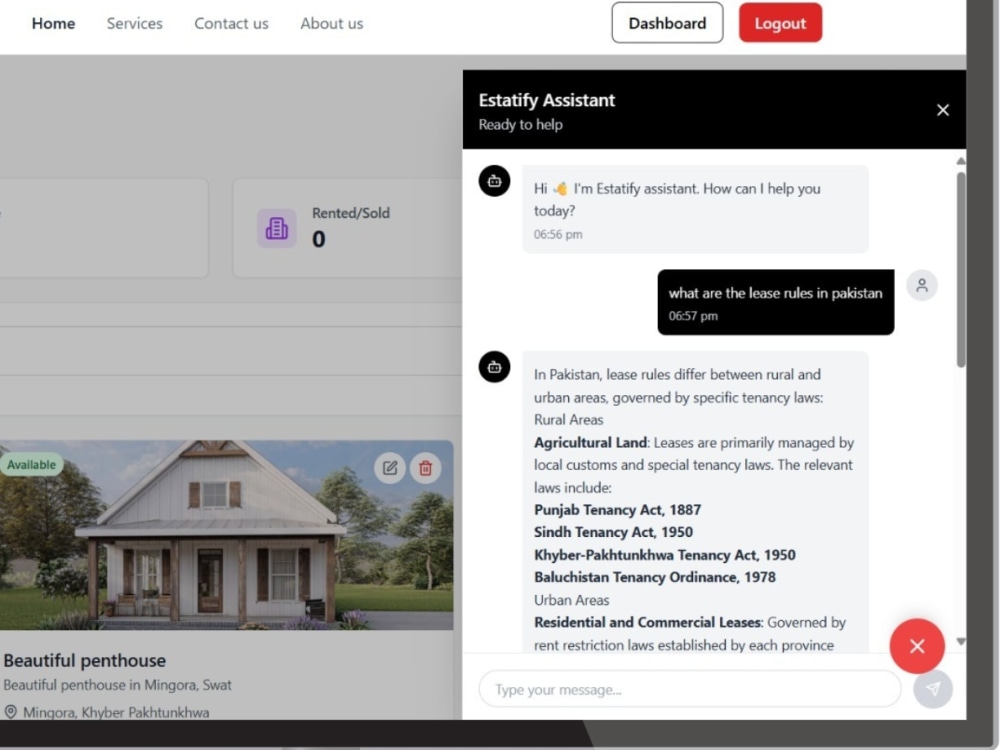Open the penthouse house photo thumbnail
The height and width of the screenshot is (750, 1000).
coord(226,535)
